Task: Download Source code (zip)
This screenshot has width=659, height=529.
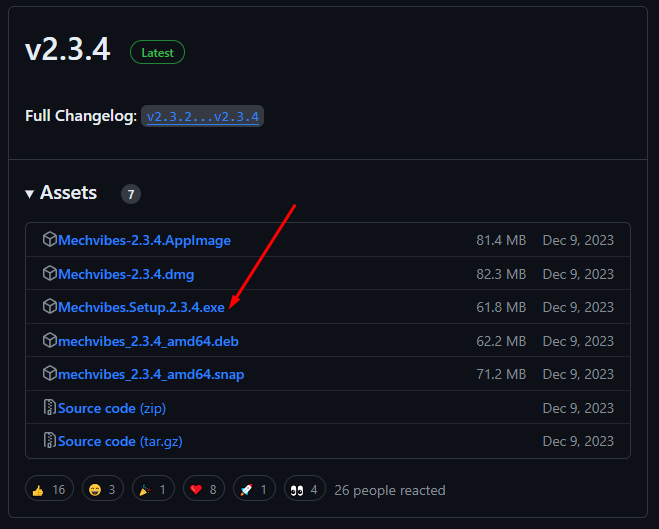Action: tap(112, 408)
